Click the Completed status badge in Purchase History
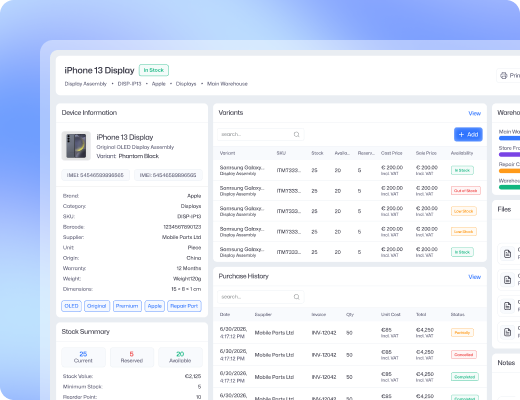520x400 pixels. (465, 377)
